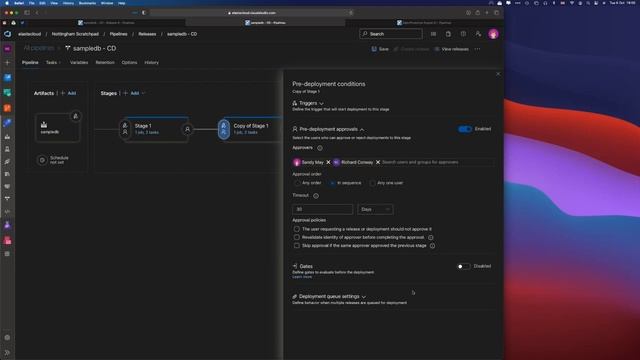Open Gates Learn more link

tap(302, 277)
